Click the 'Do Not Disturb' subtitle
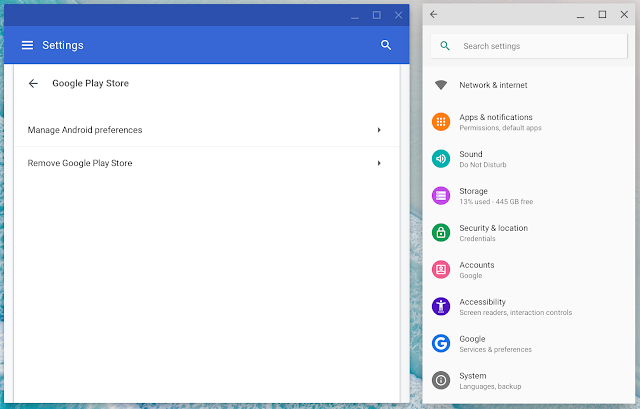The width and height of the screenshot is (640, 409). point(483,165)
